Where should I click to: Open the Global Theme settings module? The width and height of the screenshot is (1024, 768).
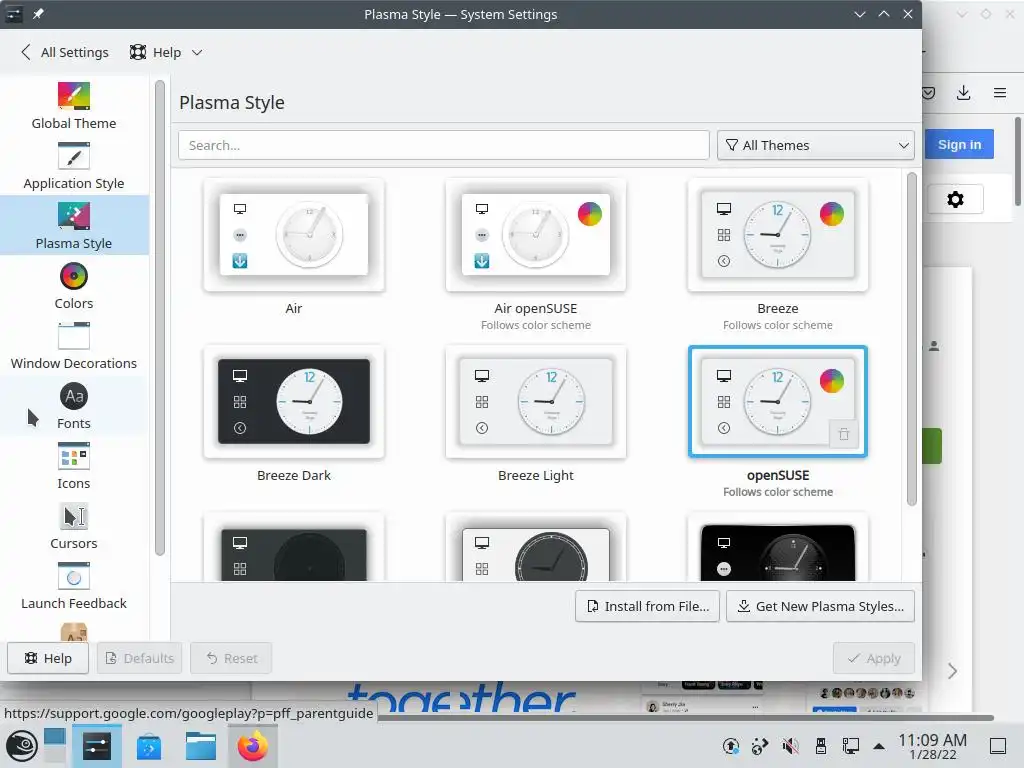click(74, 105)
